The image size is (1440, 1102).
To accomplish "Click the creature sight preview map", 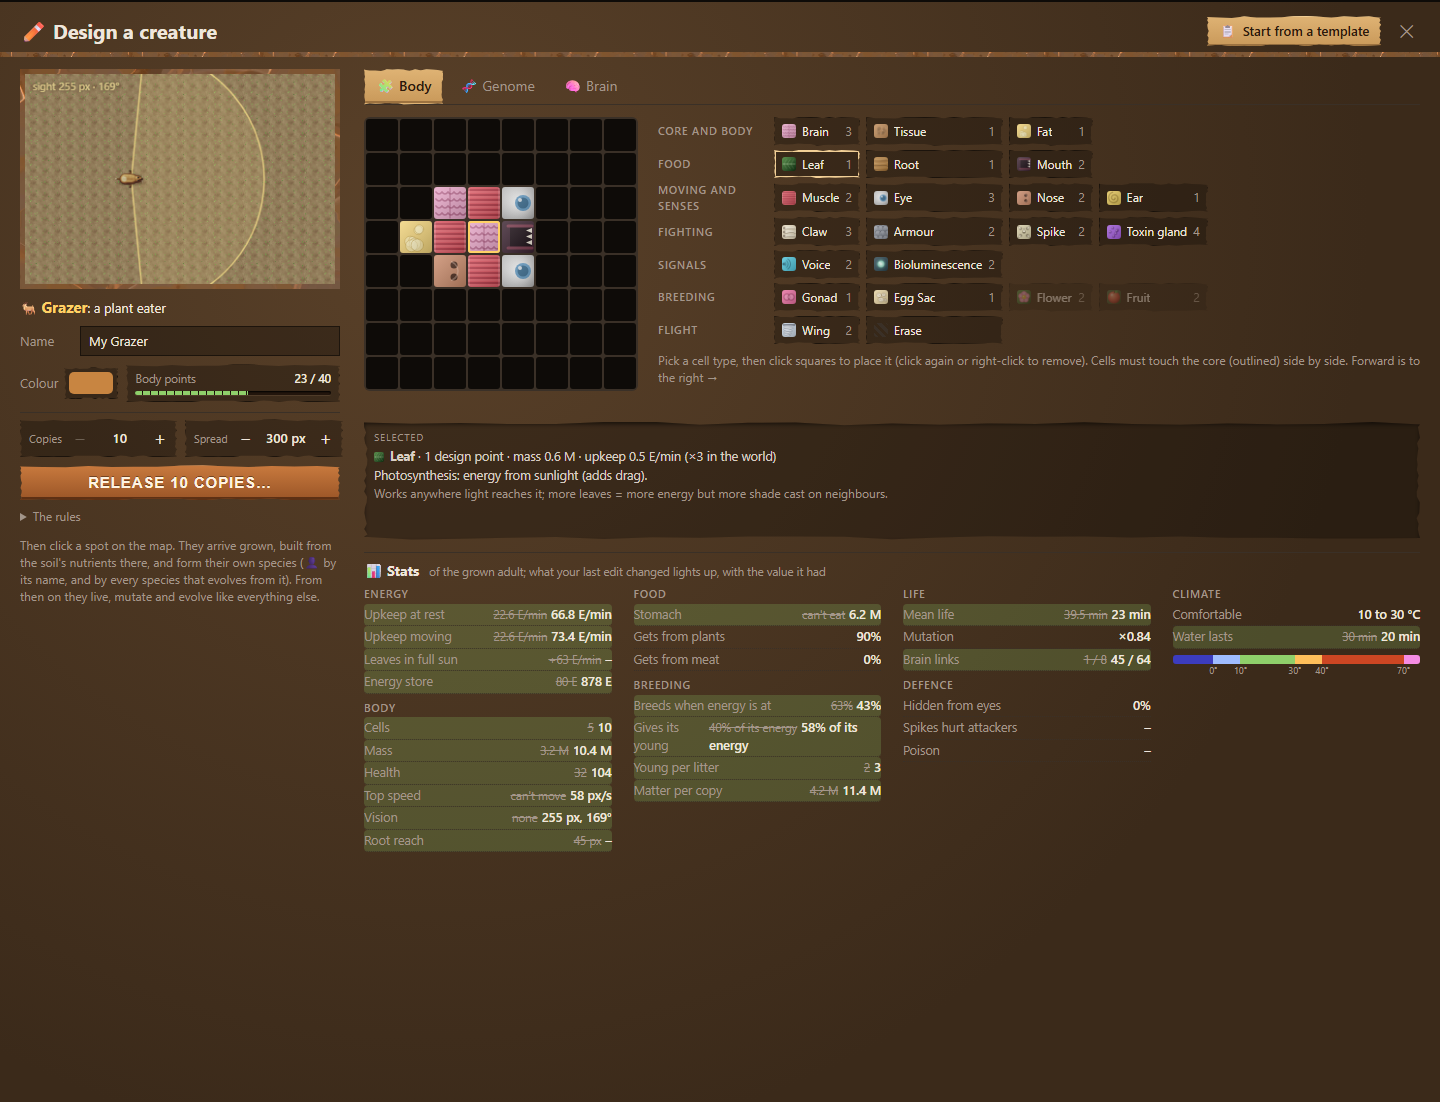I will click(x=180, y=179).
